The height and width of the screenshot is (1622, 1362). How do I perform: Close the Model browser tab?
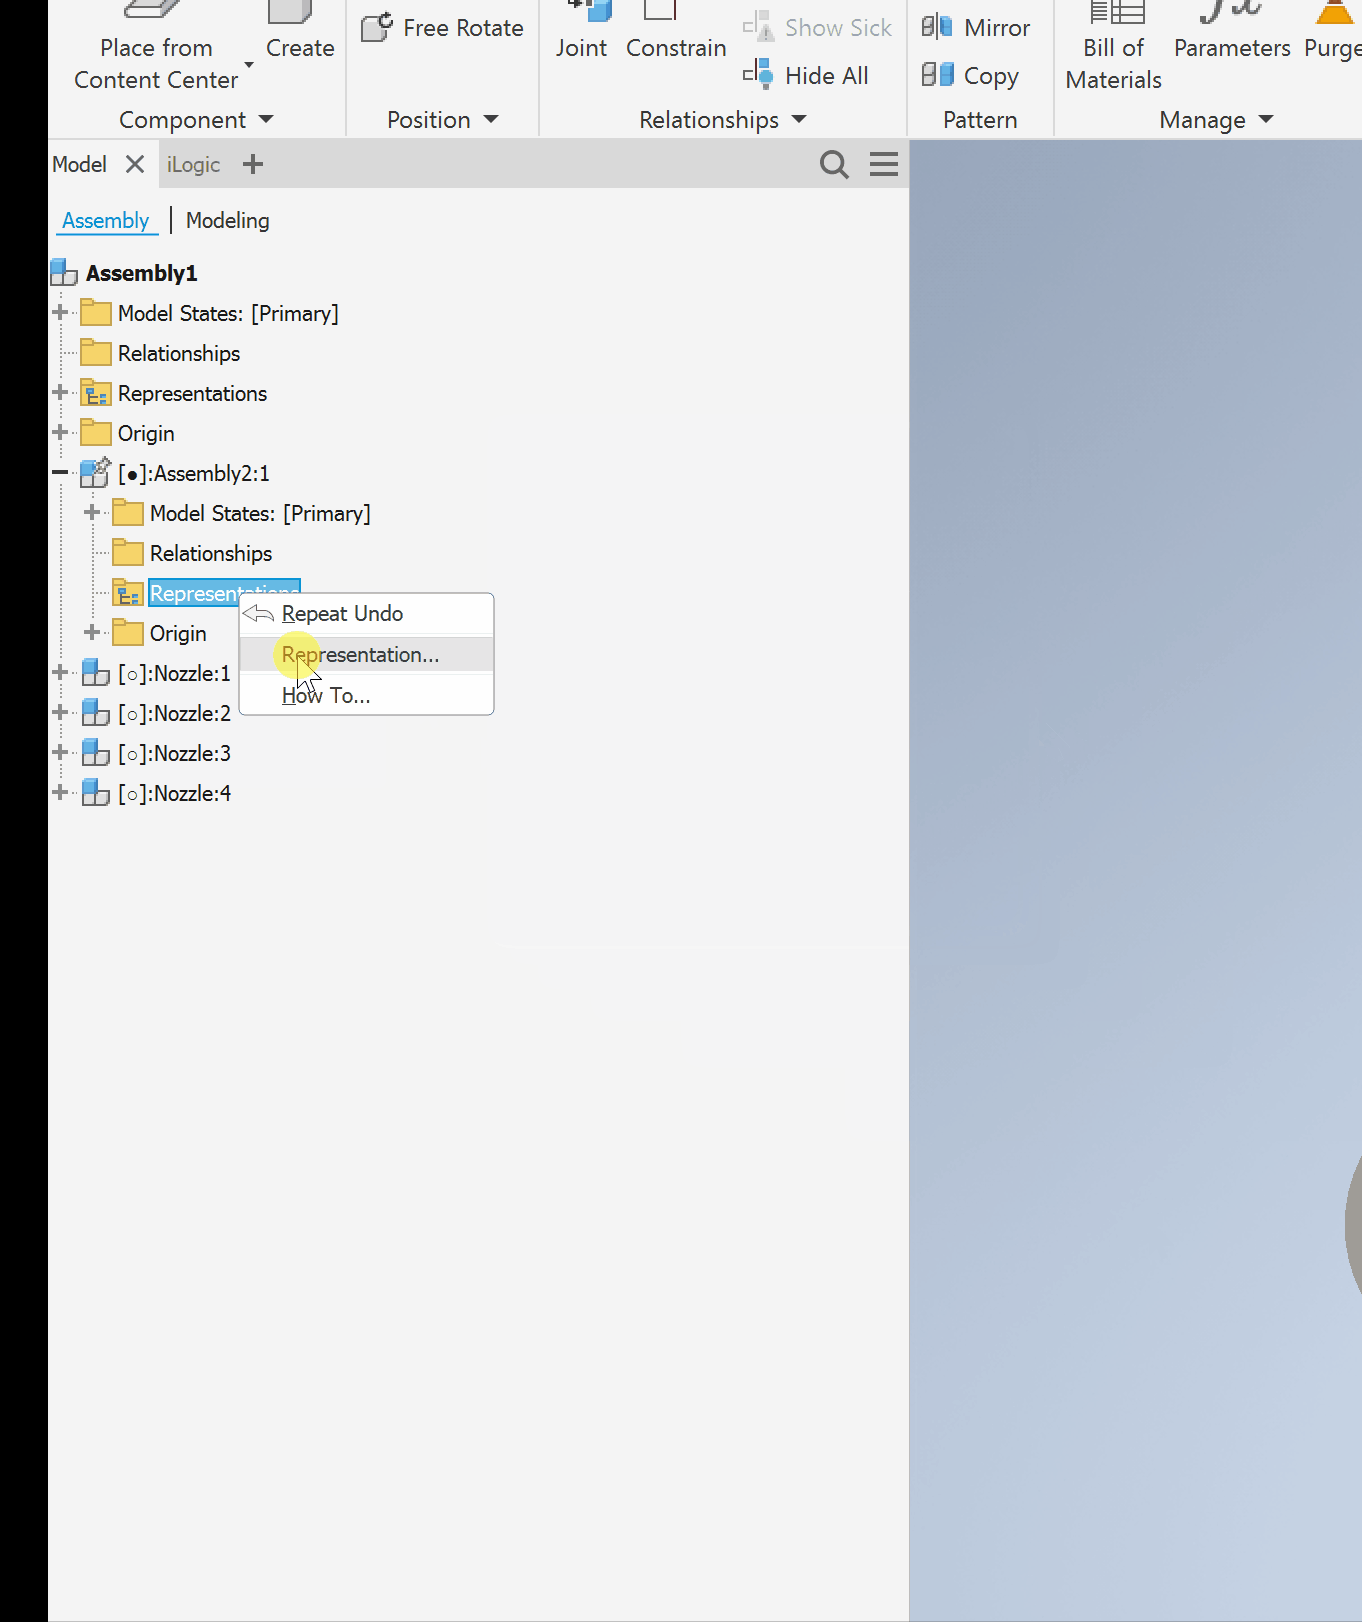[135, 164]
